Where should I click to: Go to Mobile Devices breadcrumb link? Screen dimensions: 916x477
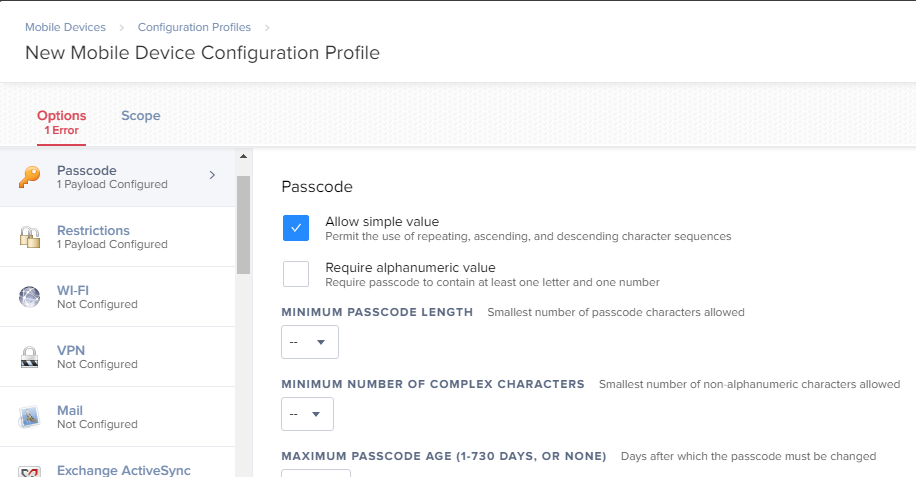(65, 27)
